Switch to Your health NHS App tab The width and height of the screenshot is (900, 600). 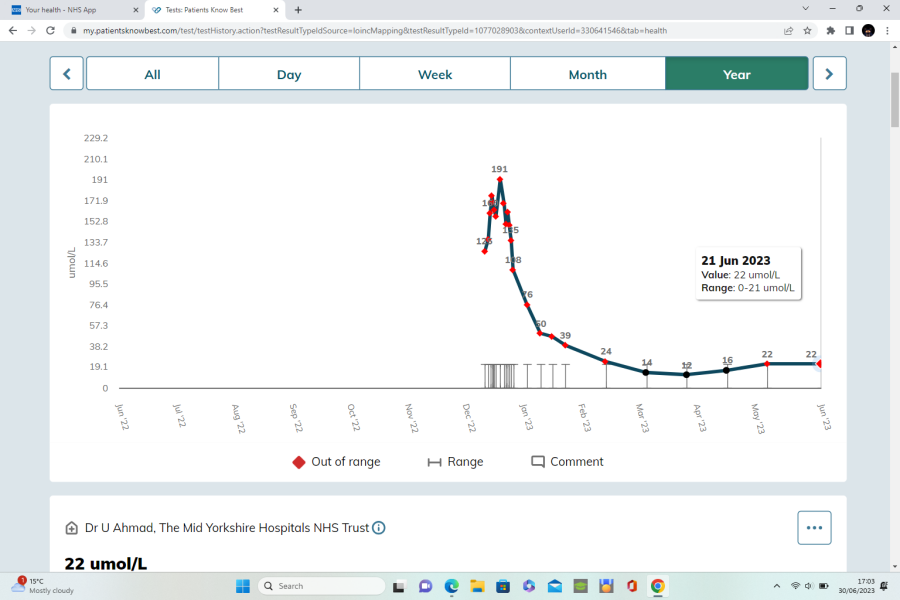[x=68, y=9]
